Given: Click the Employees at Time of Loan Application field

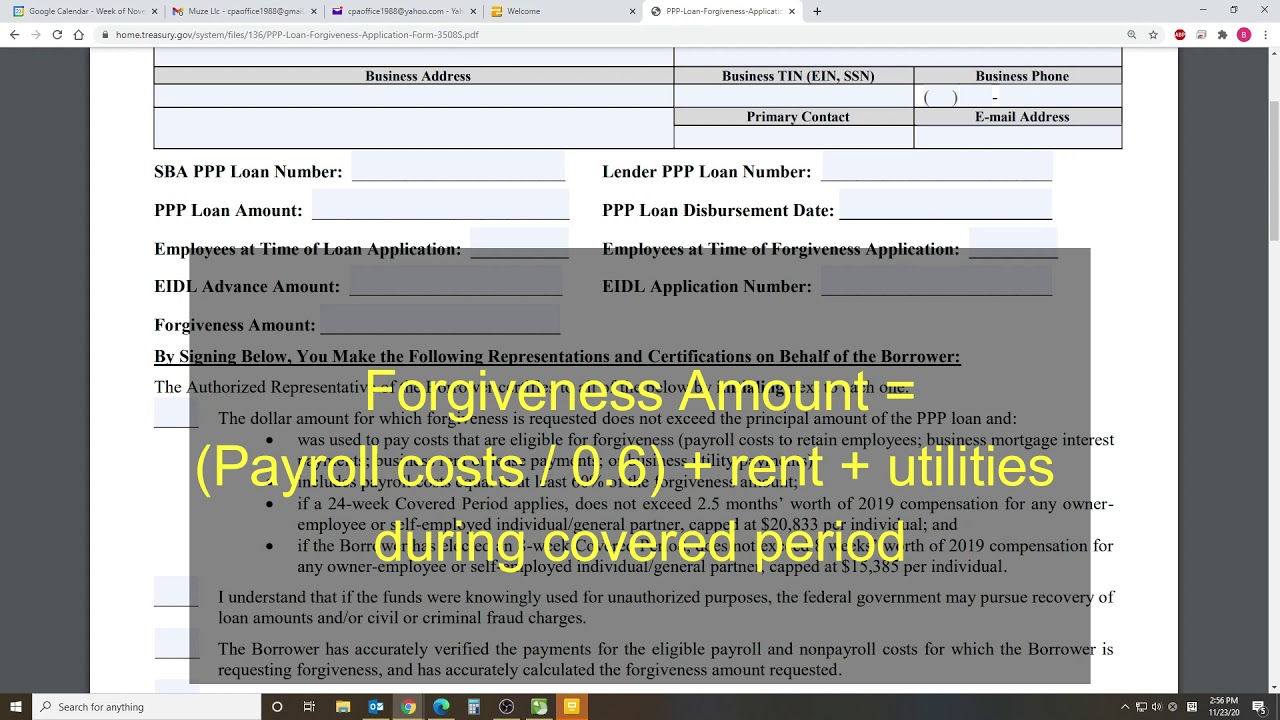Looking at the screenshot, I should coord(519,243).
